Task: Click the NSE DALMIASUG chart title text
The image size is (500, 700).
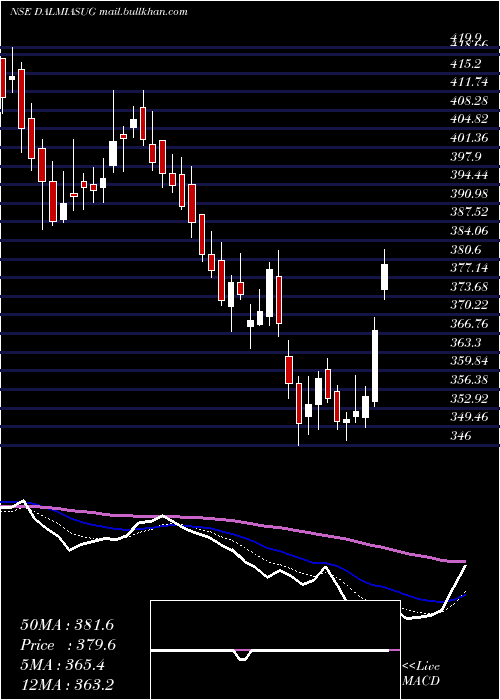Action: click(x=53, y=12)
